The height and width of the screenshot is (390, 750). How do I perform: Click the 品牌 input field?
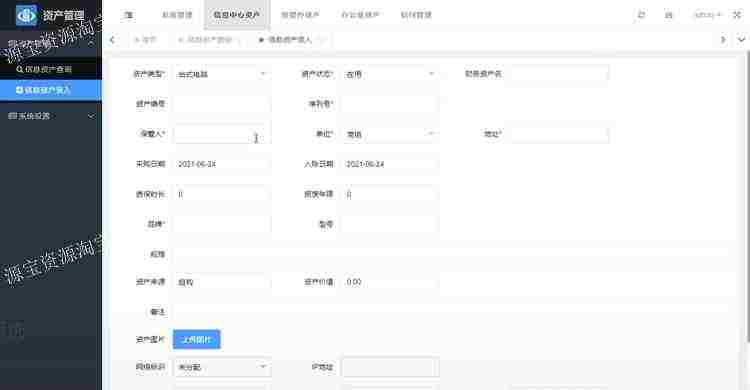(x=221, y=224)
